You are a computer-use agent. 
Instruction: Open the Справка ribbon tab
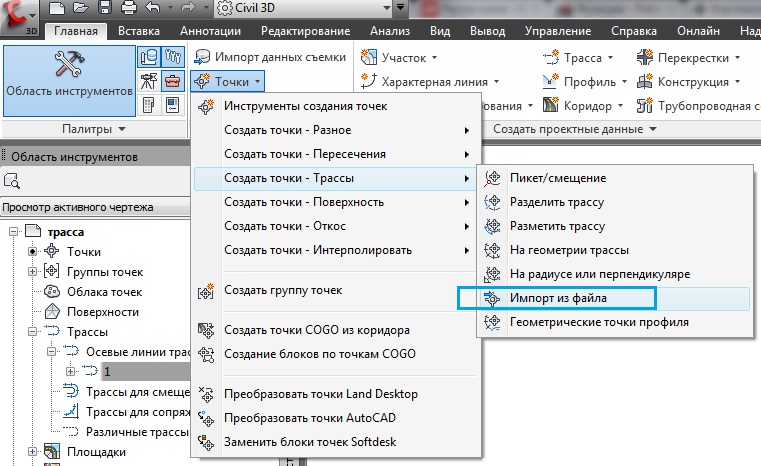[x=633, y=31]
